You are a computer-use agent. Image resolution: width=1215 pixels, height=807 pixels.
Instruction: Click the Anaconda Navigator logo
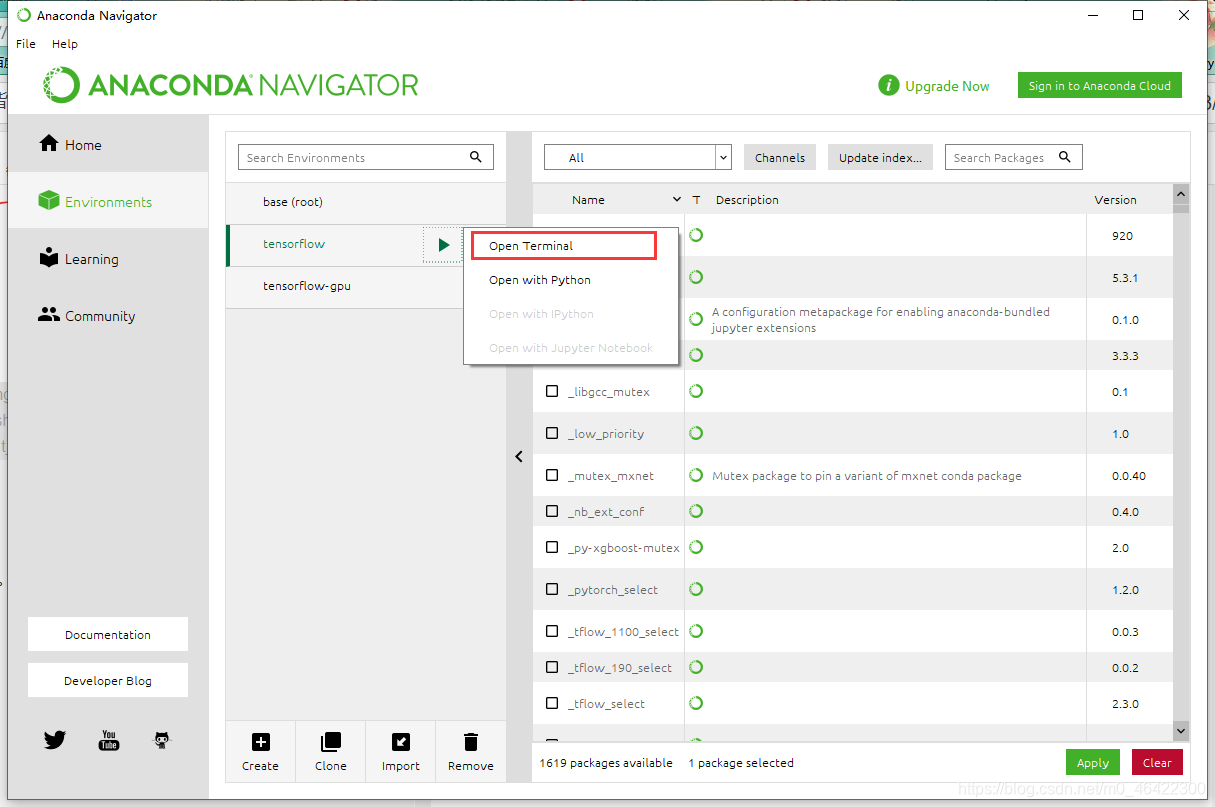(231, 85)
